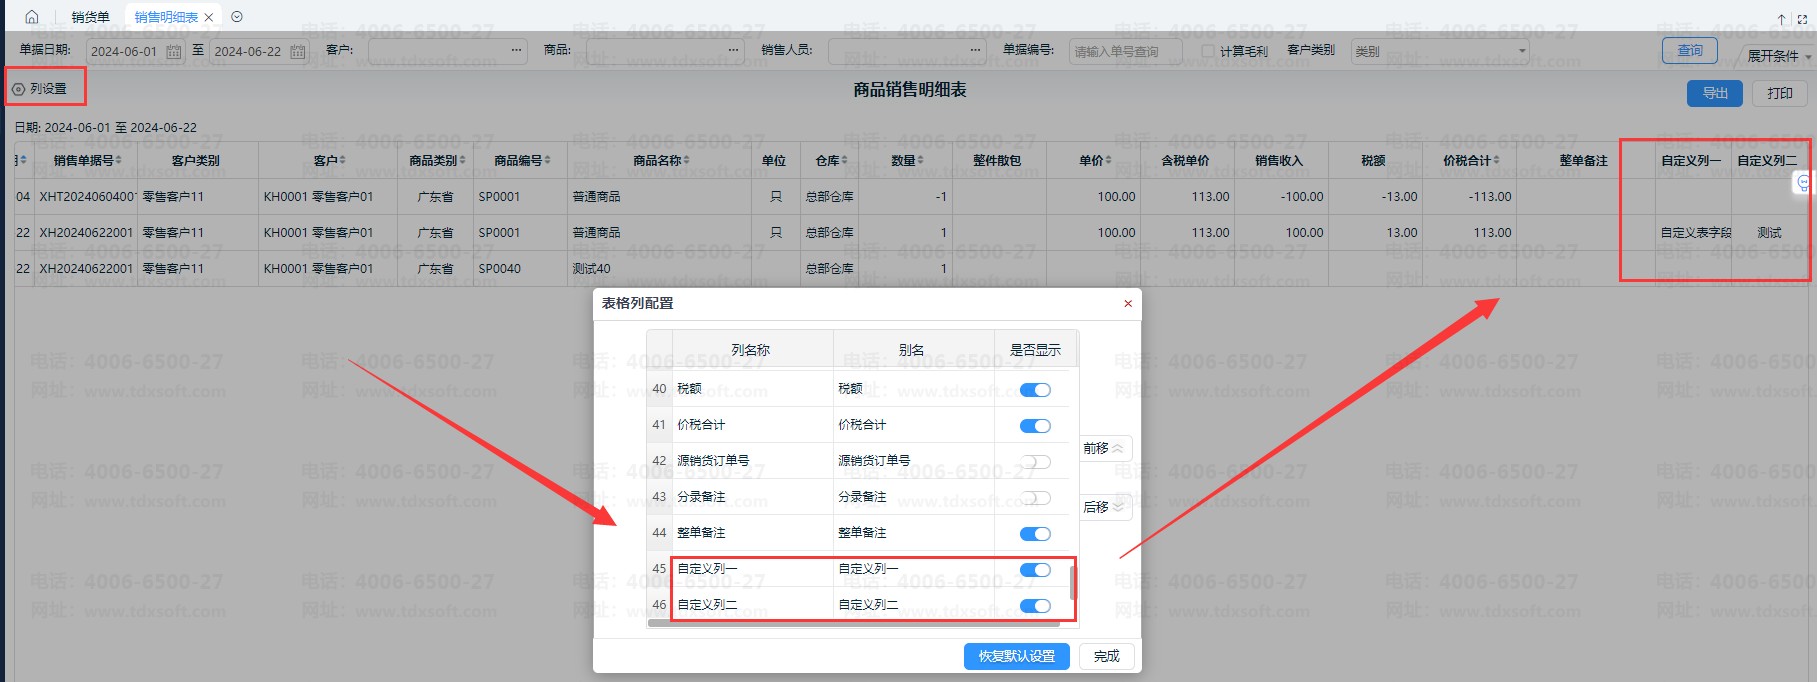Viewport: 1817px width, 682px height.
Task: Go to the home icon tab
Action: pyautogui.click(x=31, y=17)
